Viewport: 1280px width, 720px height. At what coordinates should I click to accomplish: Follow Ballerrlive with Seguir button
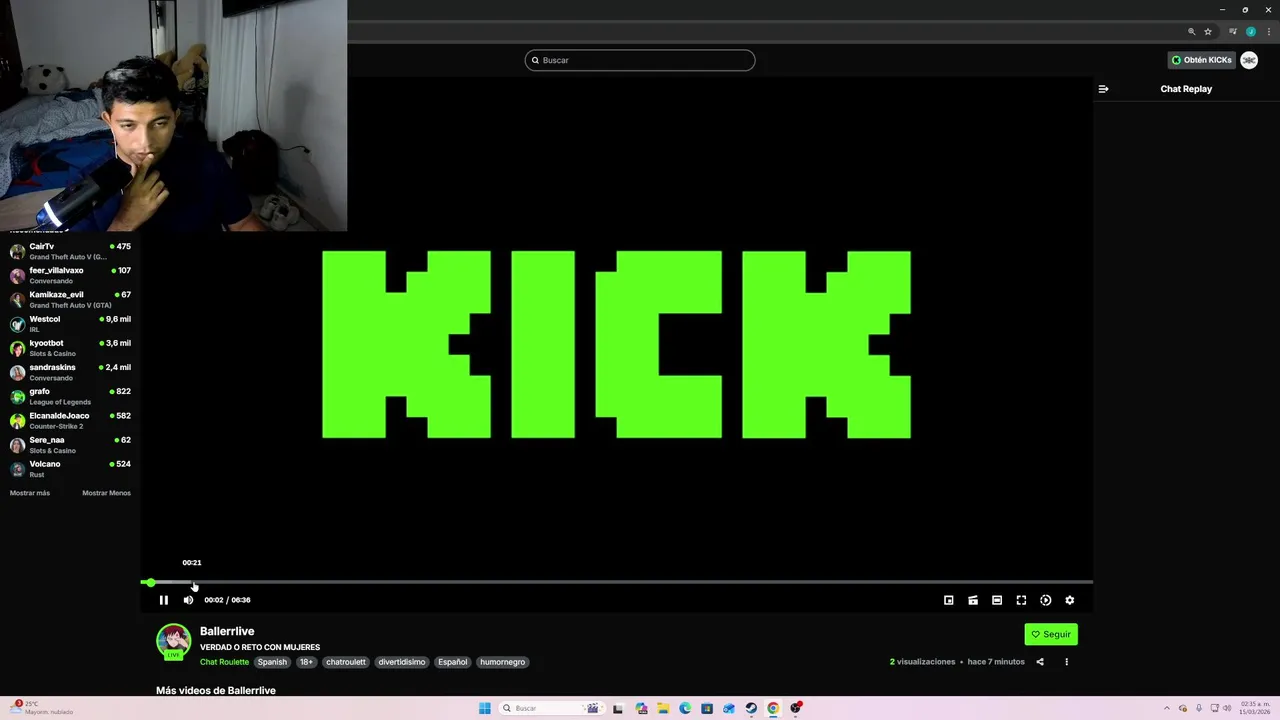pyautogui.click(x=1051, y=634)
